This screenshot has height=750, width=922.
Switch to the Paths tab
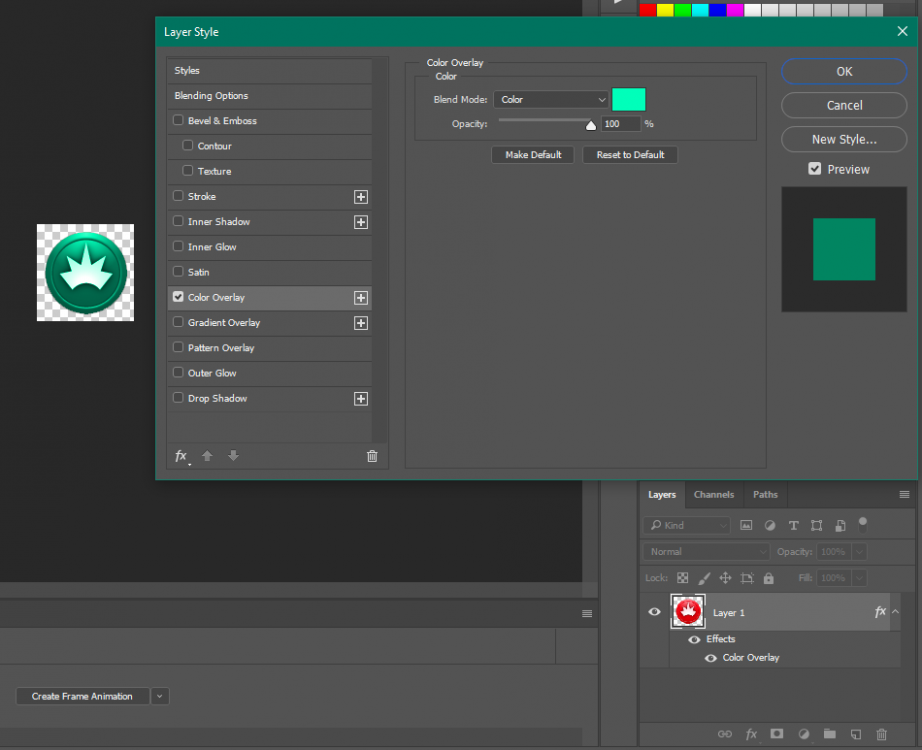click(x=765, y=495)
